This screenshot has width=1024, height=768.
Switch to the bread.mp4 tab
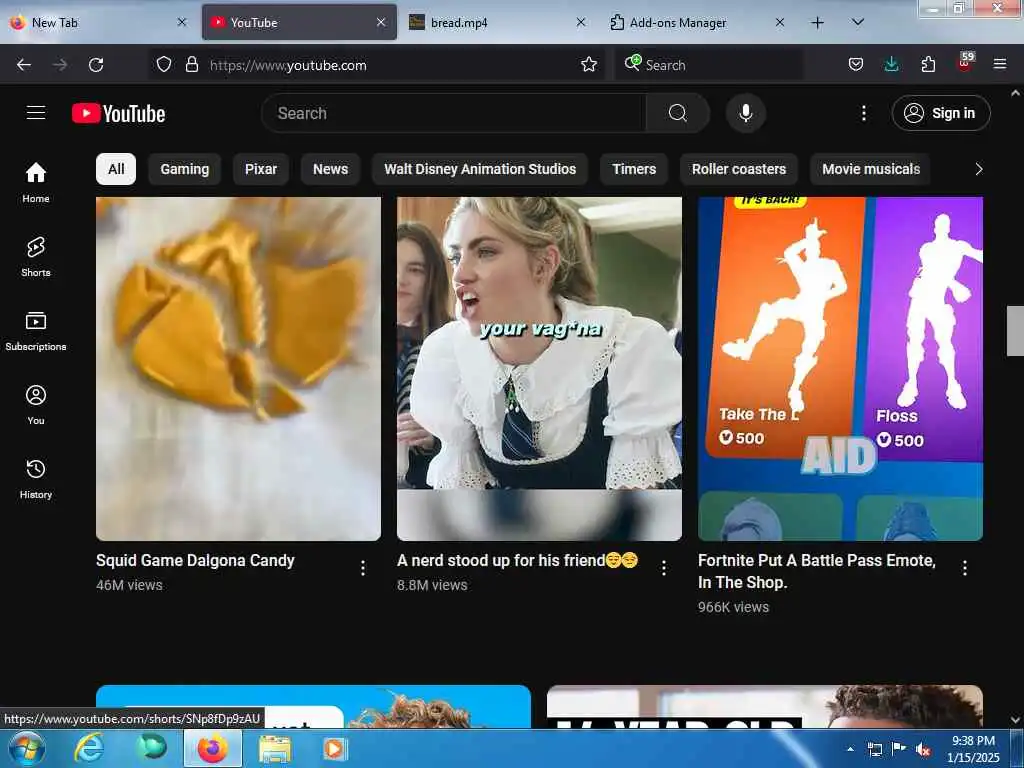coord(496,22)
